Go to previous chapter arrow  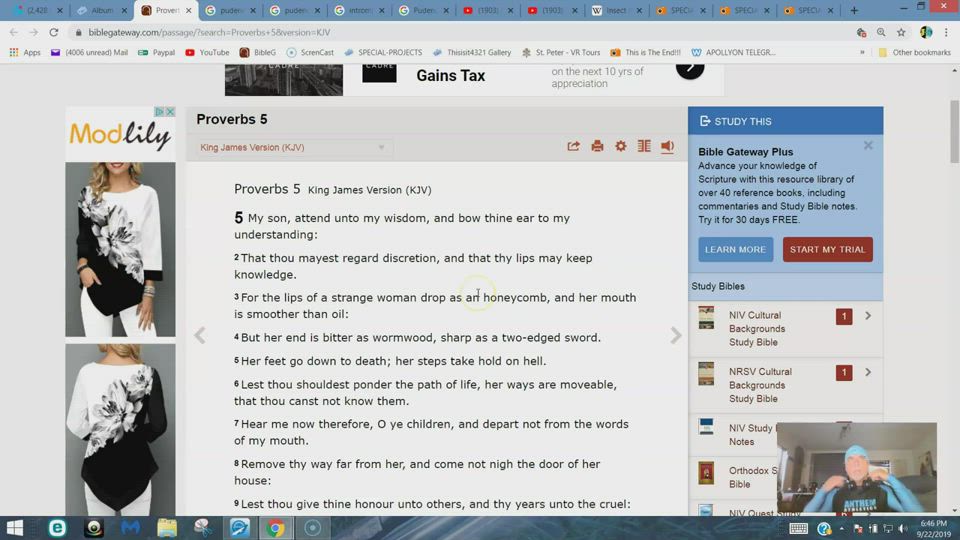pyautogui.click(x=200, y=336)
